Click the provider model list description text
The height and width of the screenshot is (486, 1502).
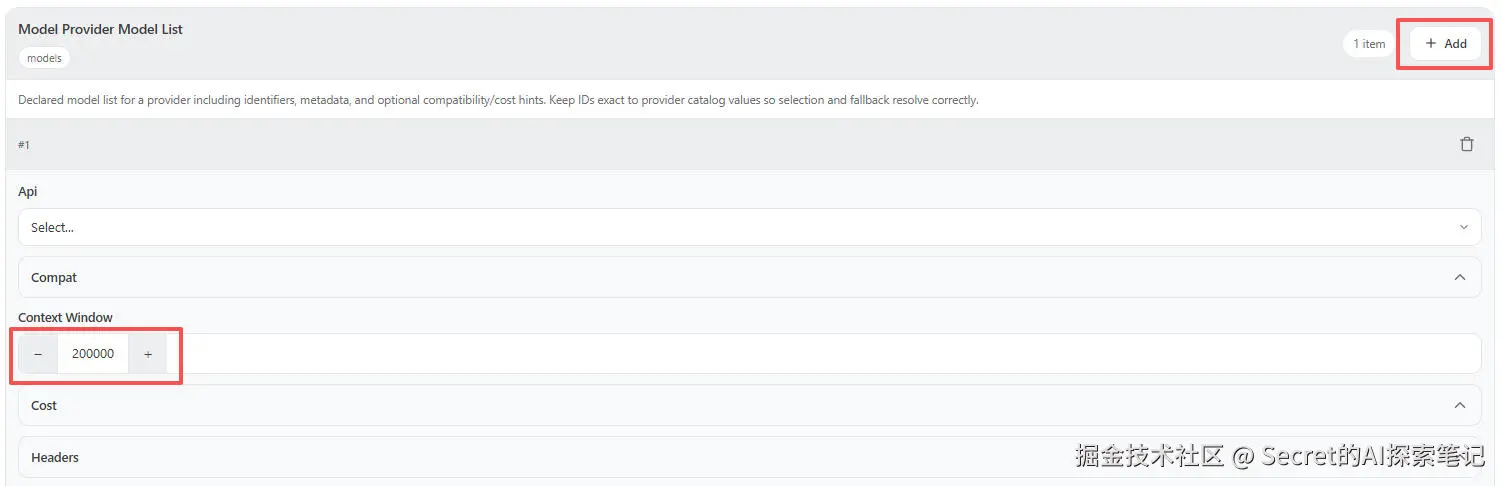click(498, 100)
